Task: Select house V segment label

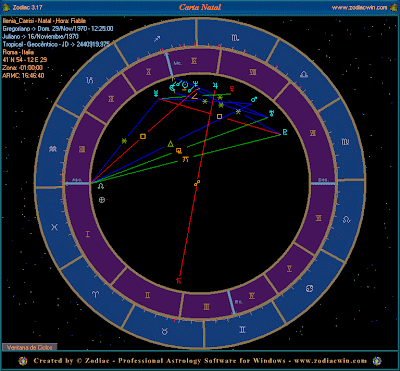Action: pyautogui.click(x=289, y=268)
